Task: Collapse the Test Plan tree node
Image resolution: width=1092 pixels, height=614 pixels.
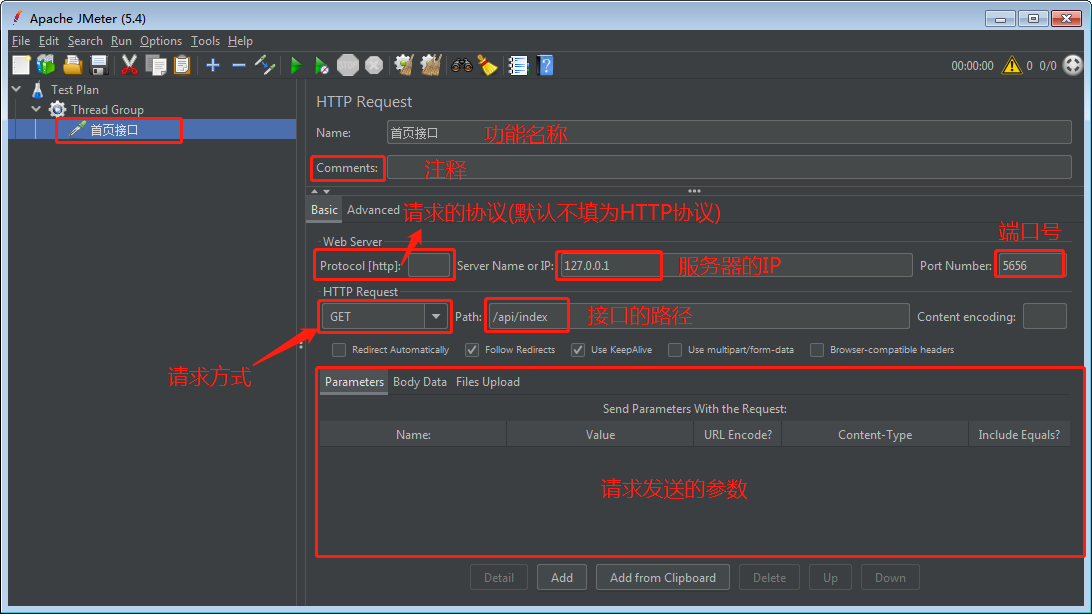Action: pos(16,89)
